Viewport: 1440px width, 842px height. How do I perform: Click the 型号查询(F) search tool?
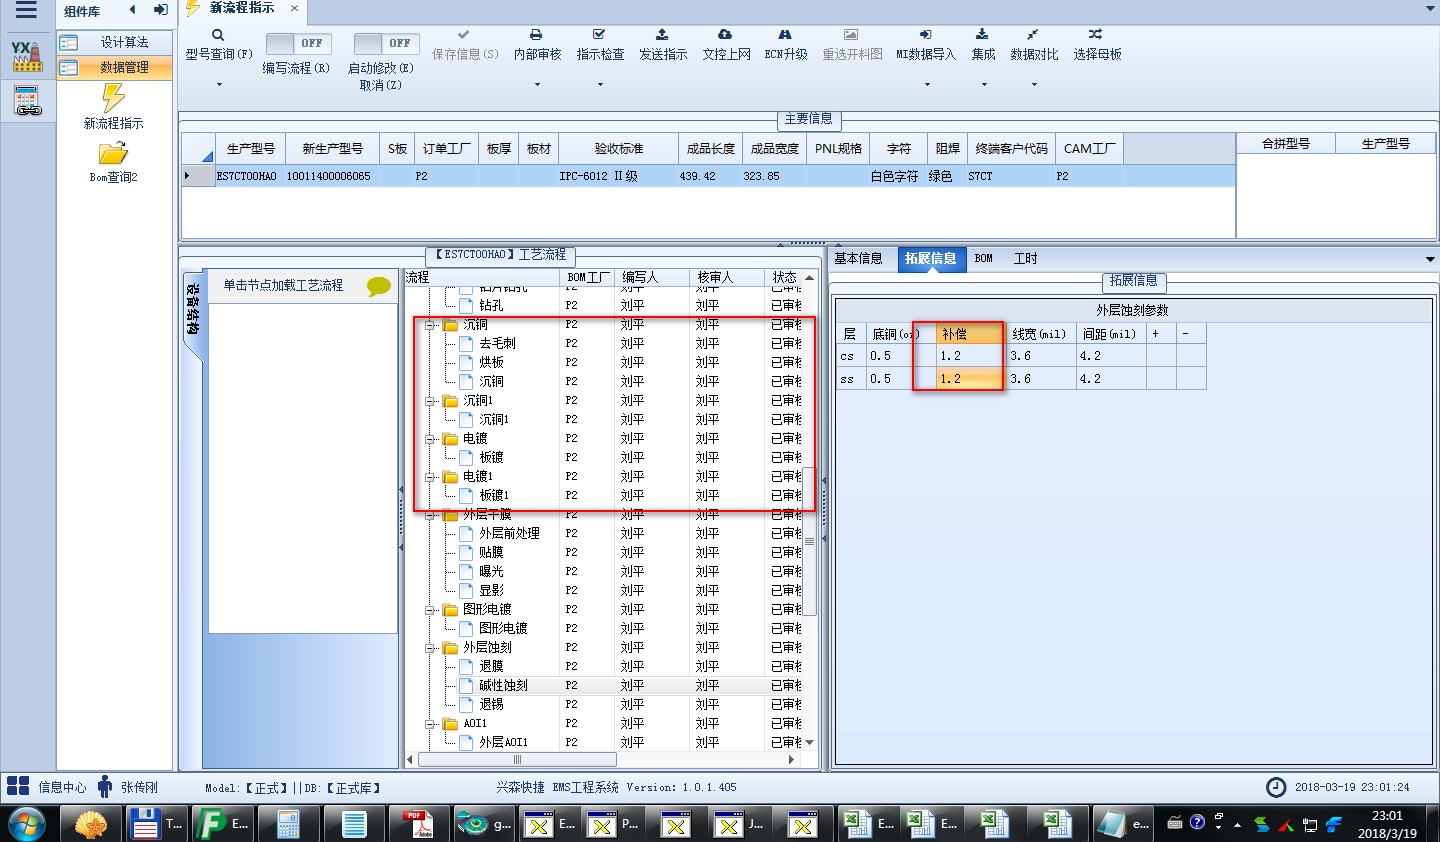tap(218, 45)
